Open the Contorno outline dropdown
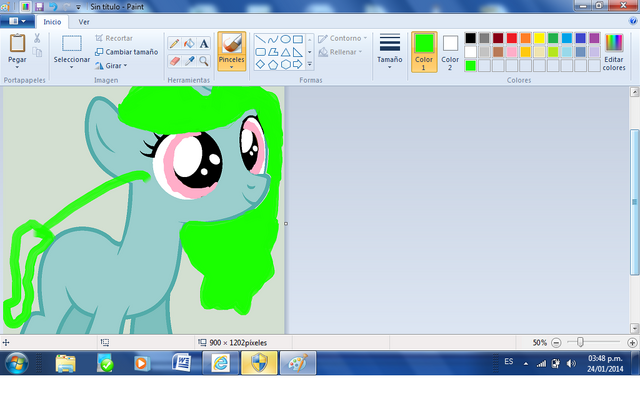640x401 pixels. 342,38
